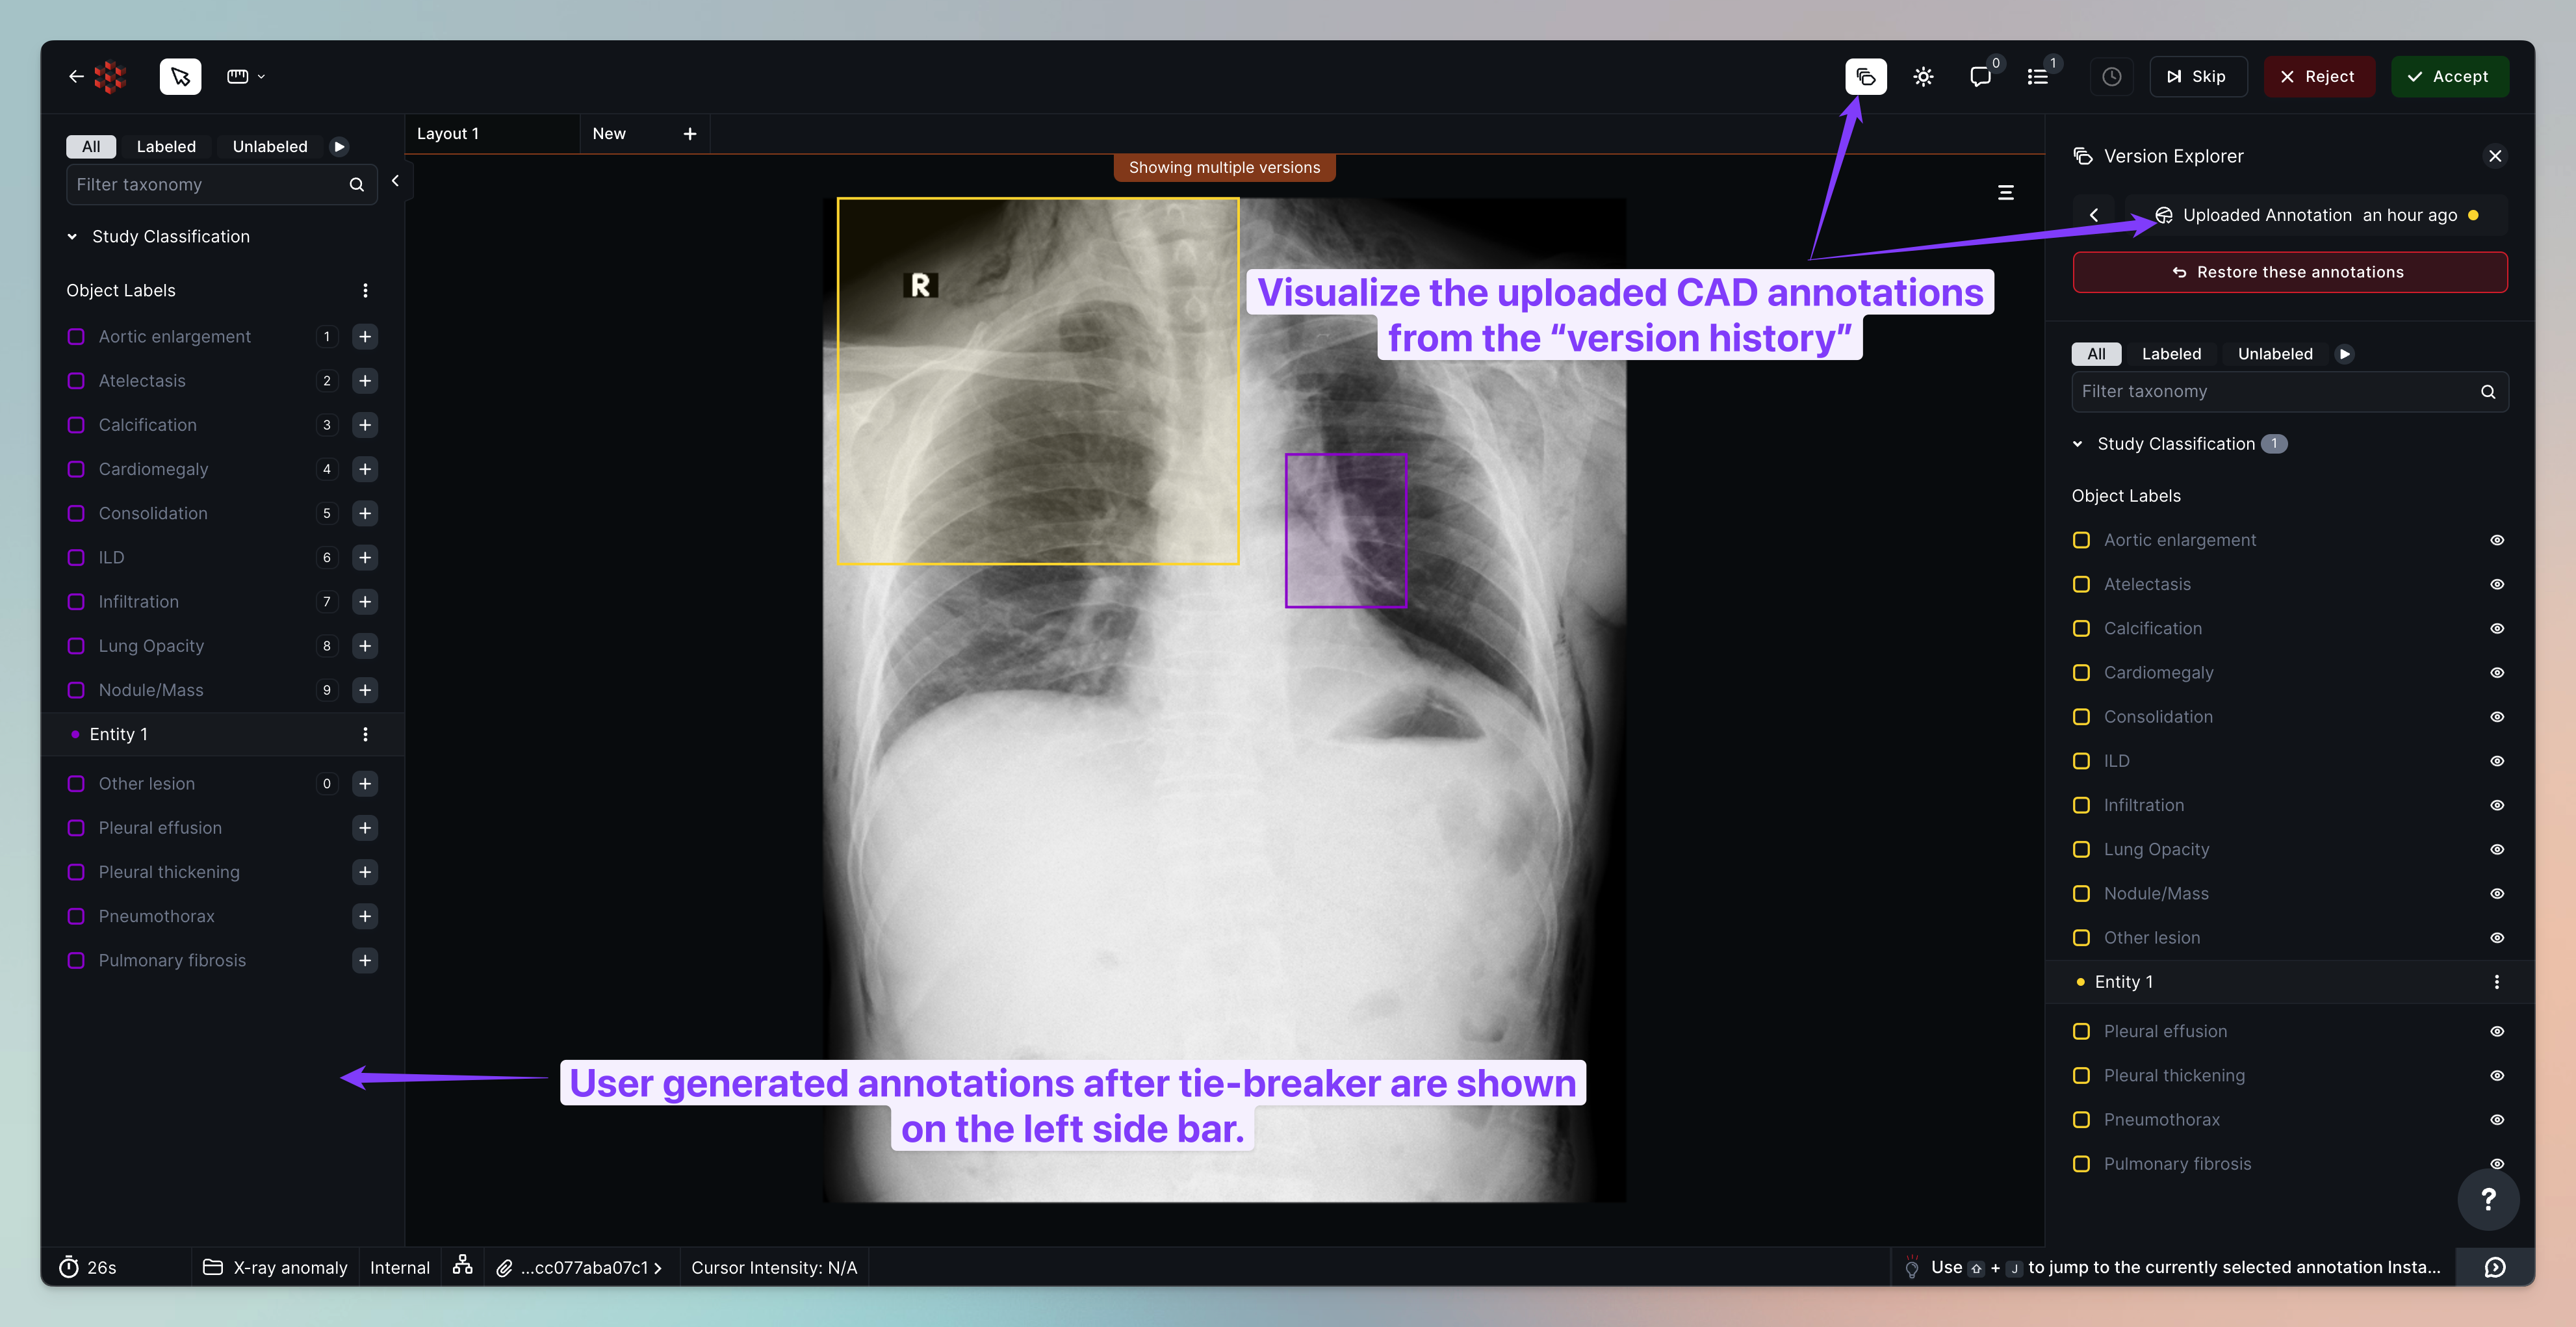Check Cardiomegaly in left sidebar

[x=76, y=469]
